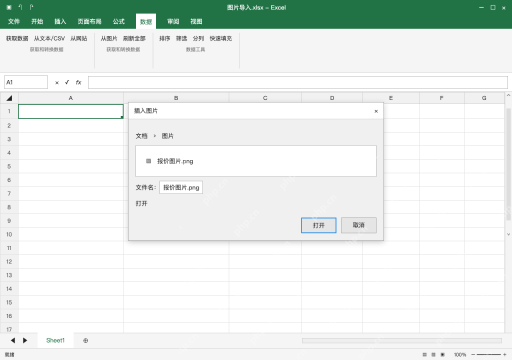Viewport: 512px width, 360px height.
Task: Click the 图片 breadcrumb in the dialog
Action: 168,136
